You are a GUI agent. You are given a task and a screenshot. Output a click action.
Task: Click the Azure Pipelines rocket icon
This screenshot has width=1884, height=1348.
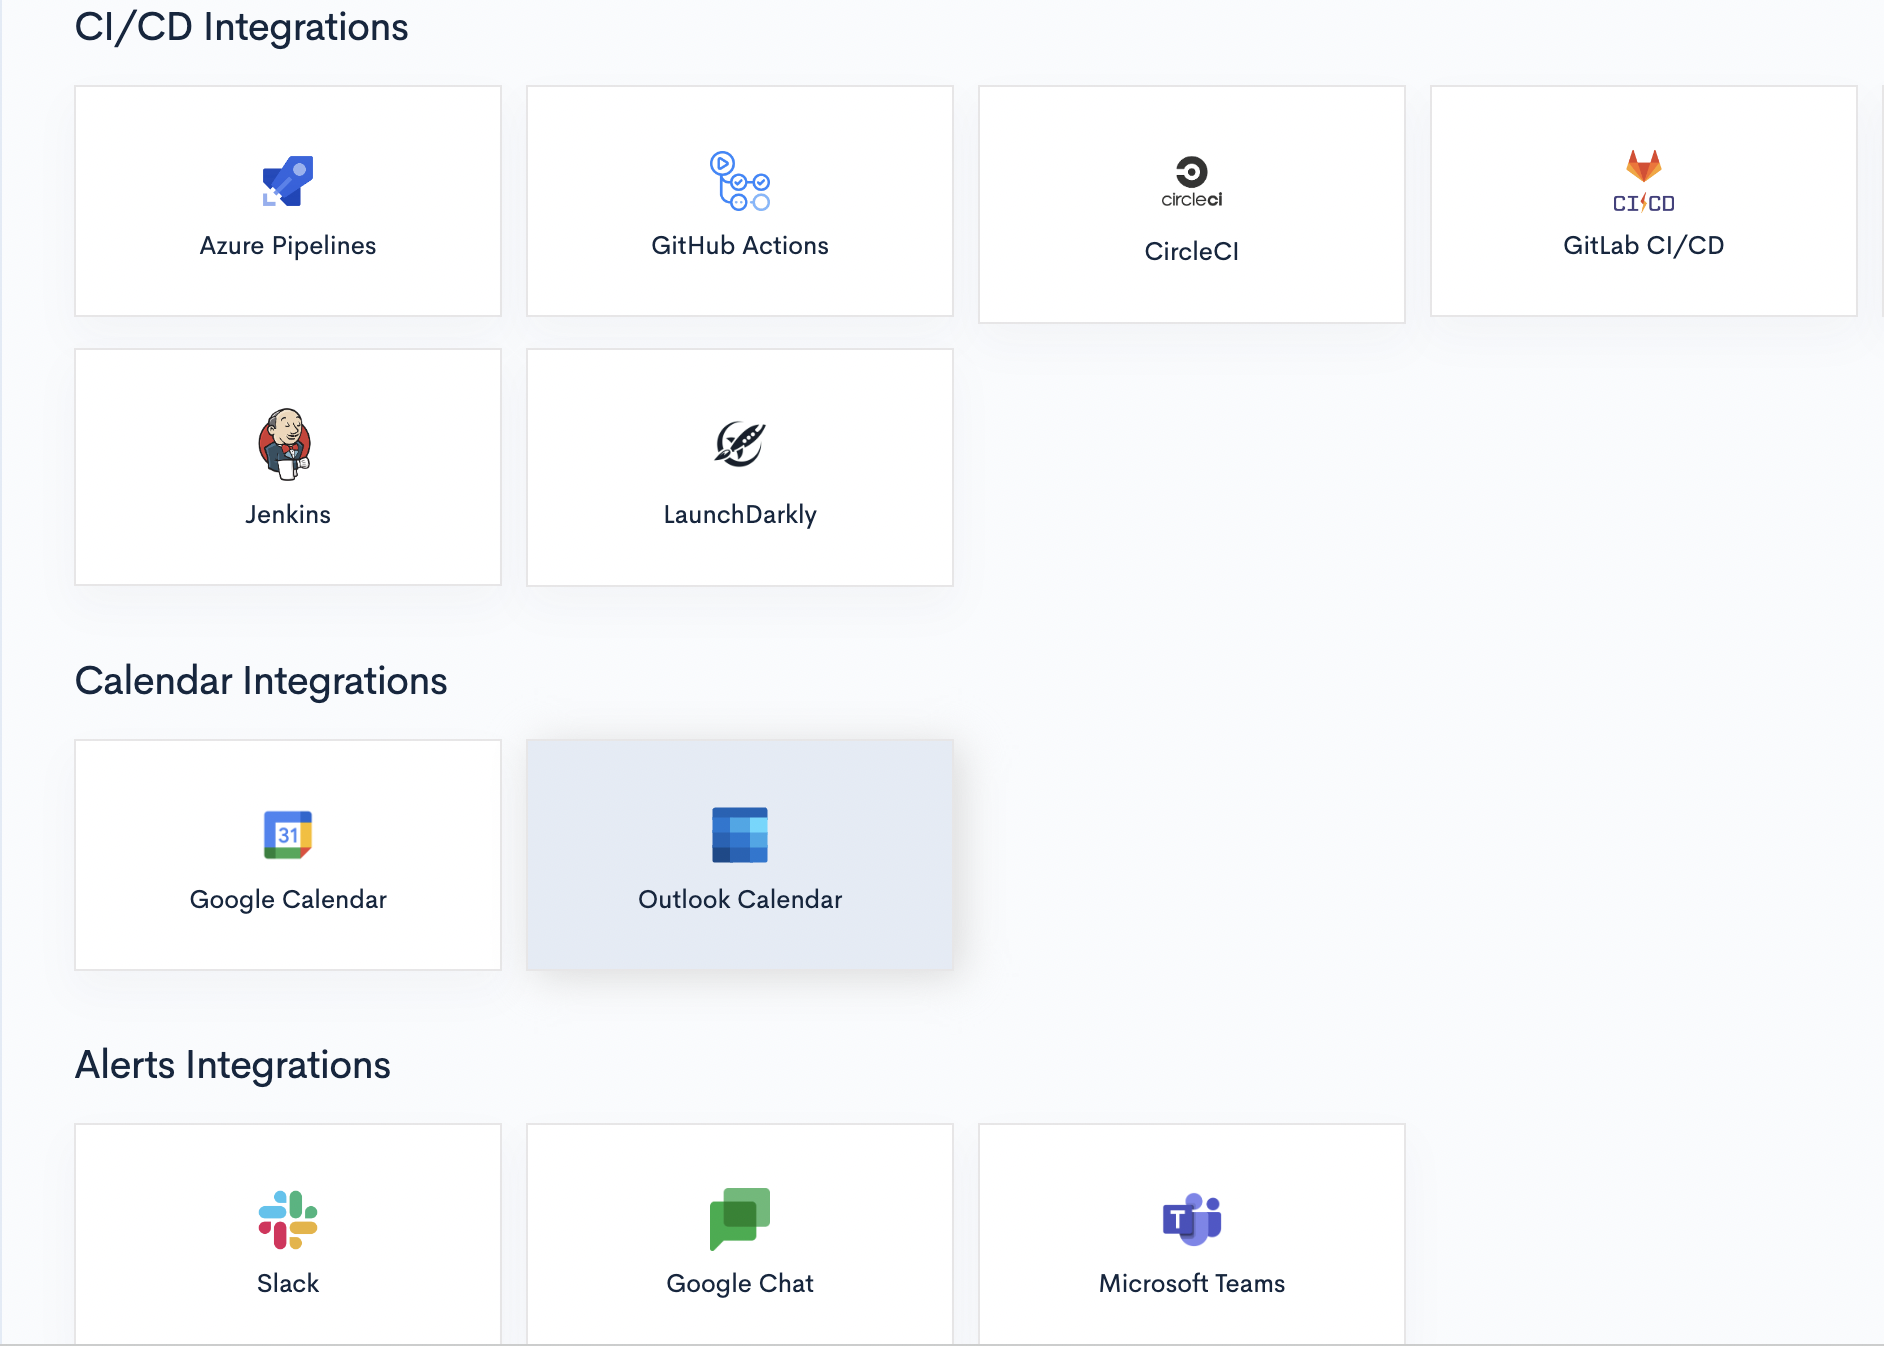[288, 181]
